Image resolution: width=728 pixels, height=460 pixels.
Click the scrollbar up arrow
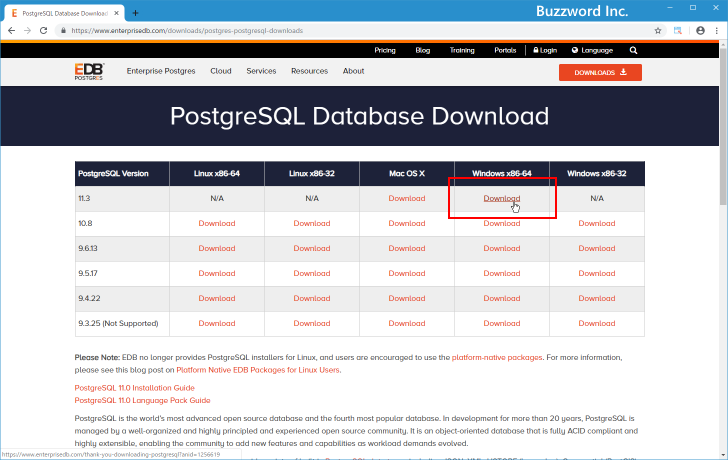[723, 44]
